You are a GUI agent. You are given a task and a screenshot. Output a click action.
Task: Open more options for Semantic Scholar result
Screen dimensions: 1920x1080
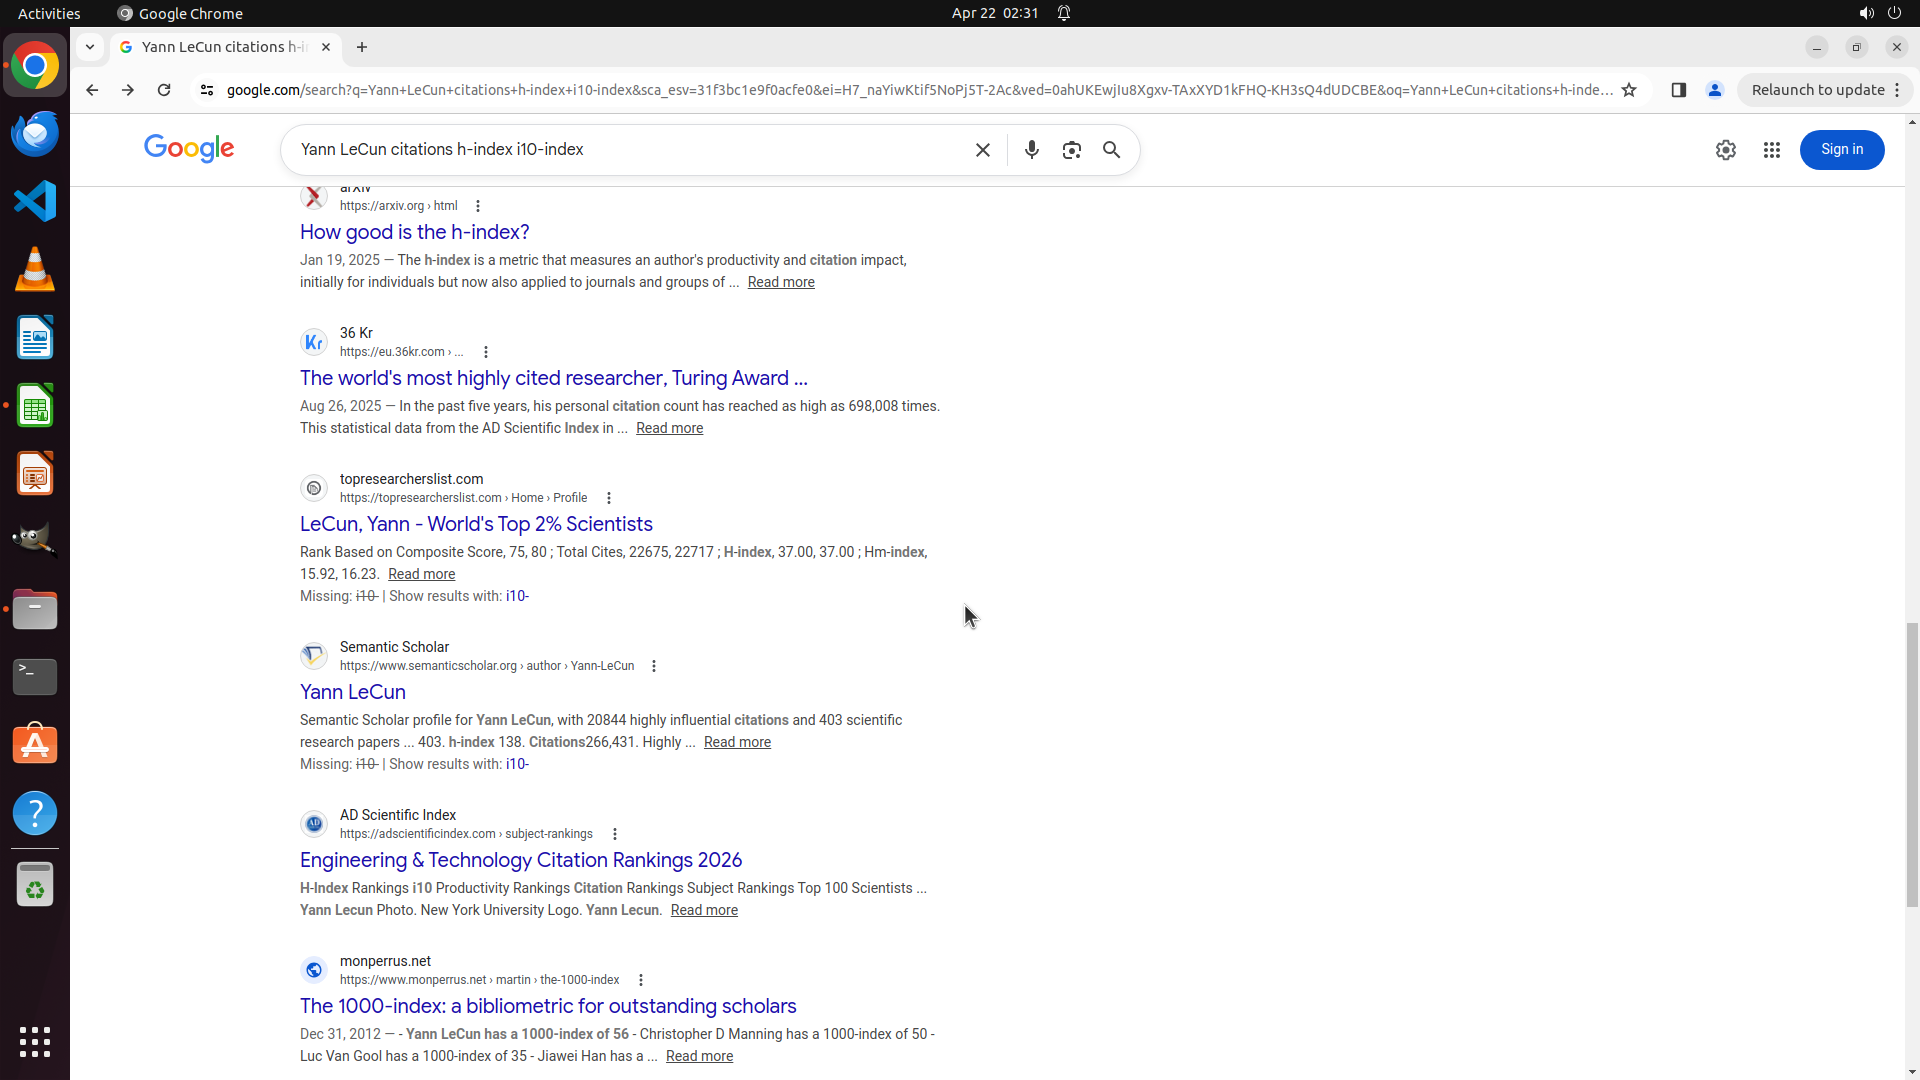click(x=654, y=666)
